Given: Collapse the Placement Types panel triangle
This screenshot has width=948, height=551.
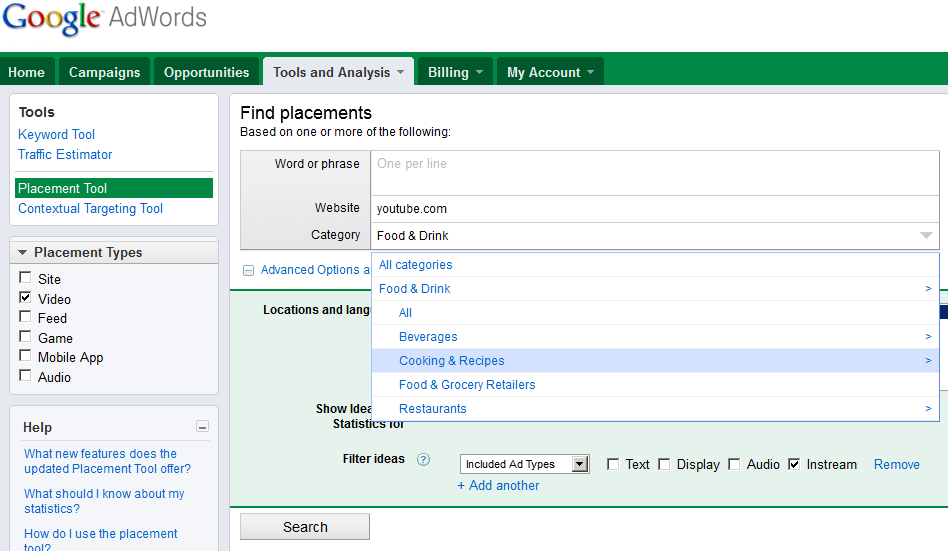Looking at the screenshot, I should pyautogui.click(x=22, y=253).
